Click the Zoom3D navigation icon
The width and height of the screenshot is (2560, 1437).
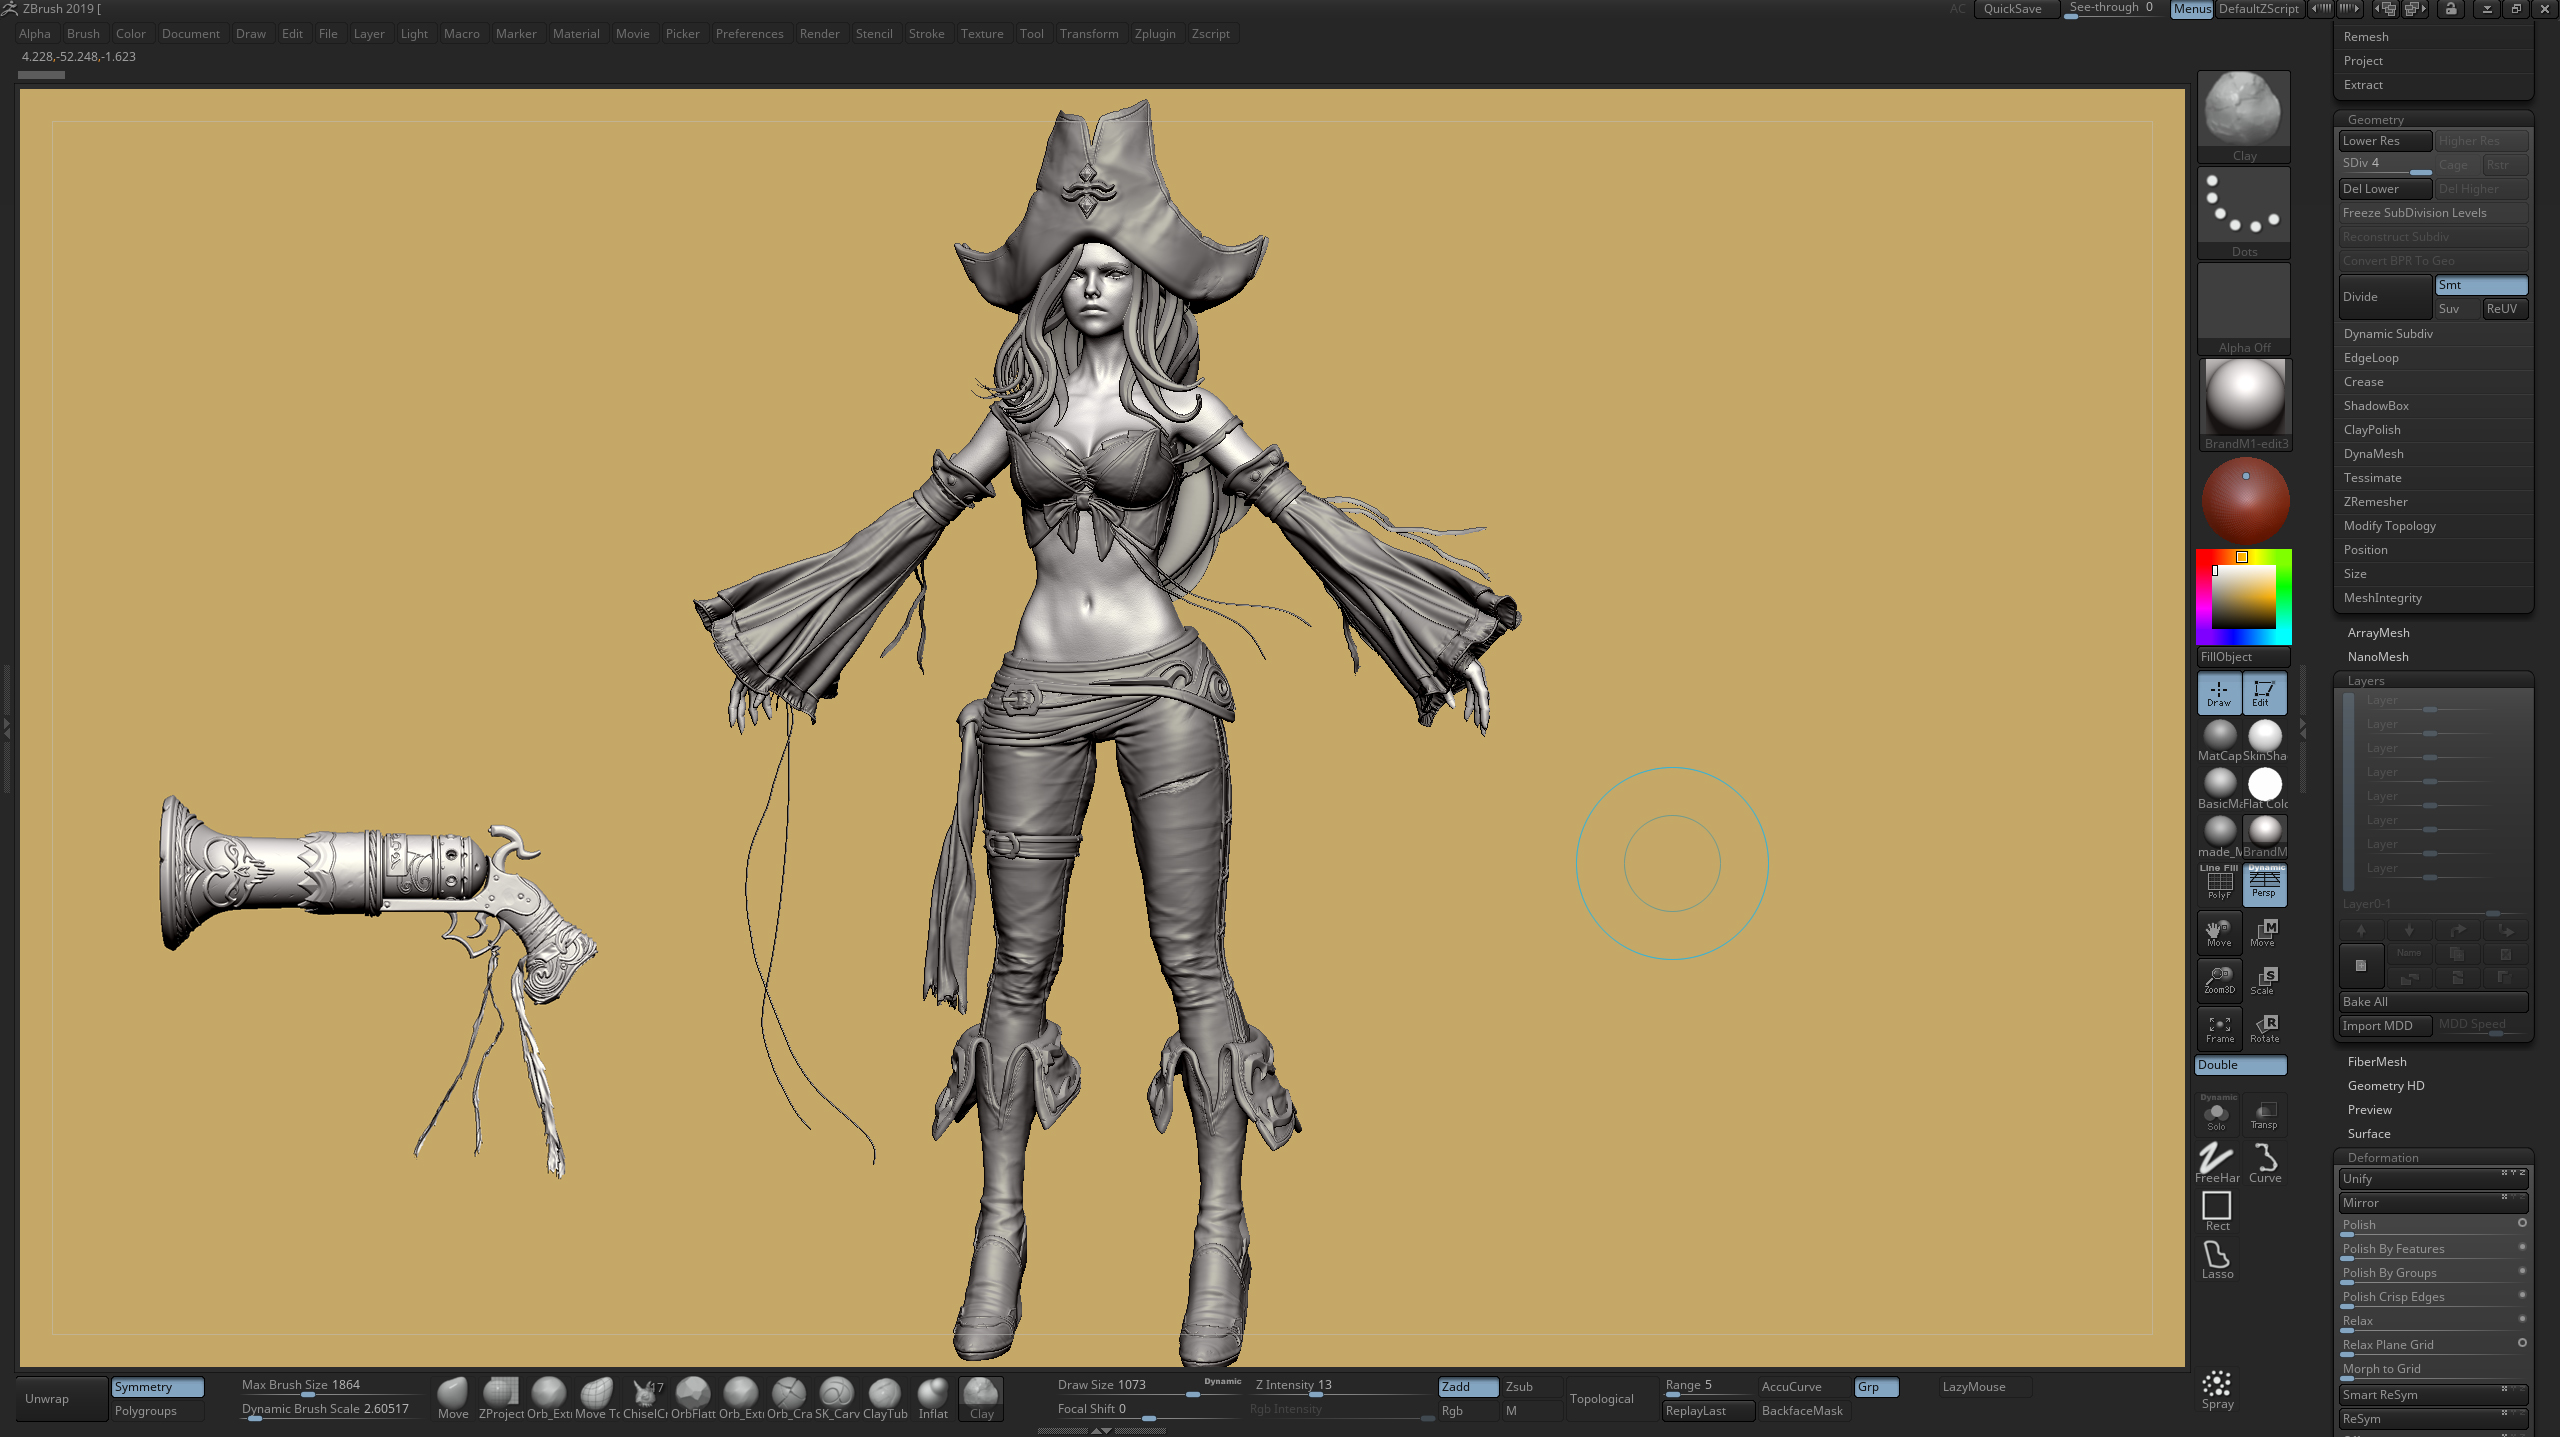pyautogui.click(x=2219, y=980)
